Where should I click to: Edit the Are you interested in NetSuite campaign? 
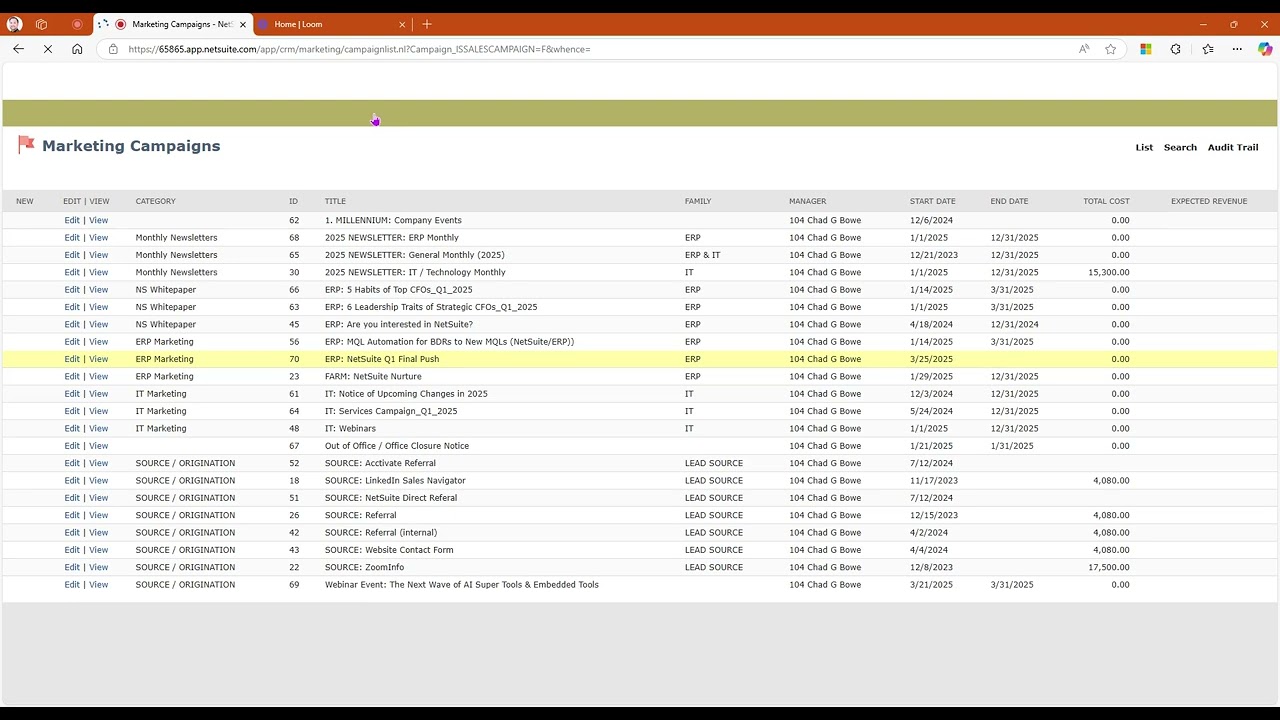pos(72,324)
